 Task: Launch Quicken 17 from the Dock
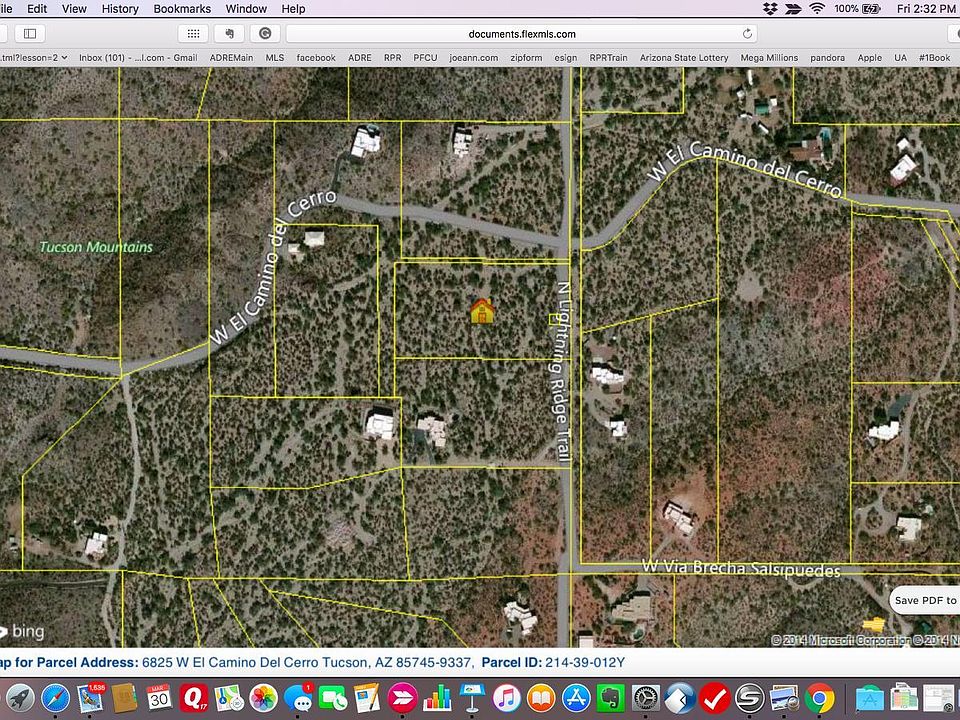(x=194, y=698)
